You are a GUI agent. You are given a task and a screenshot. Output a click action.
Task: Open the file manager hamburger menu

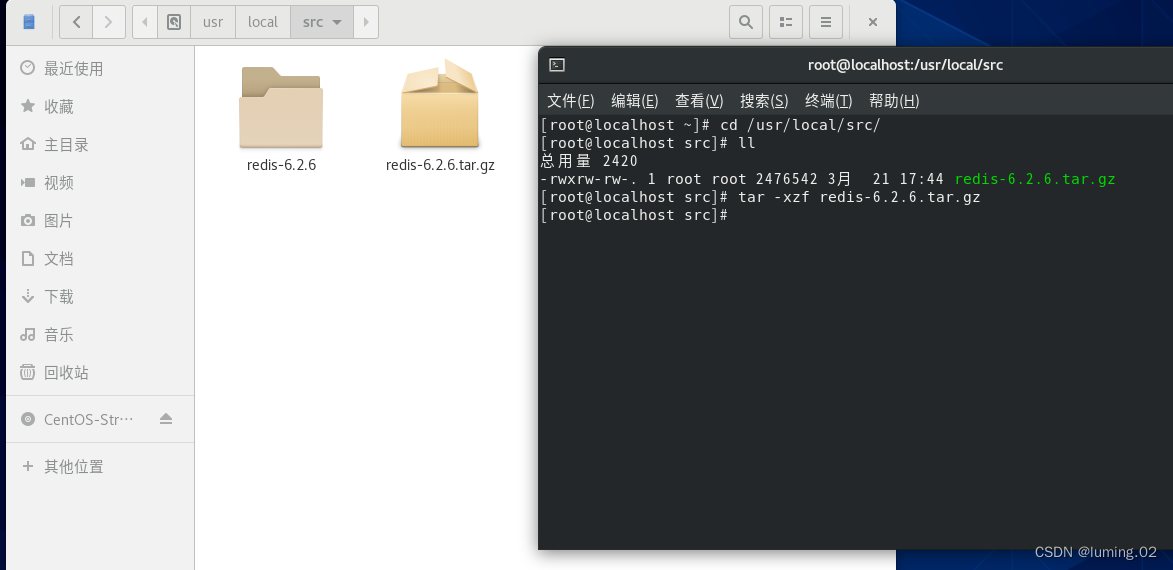(826, 22)
